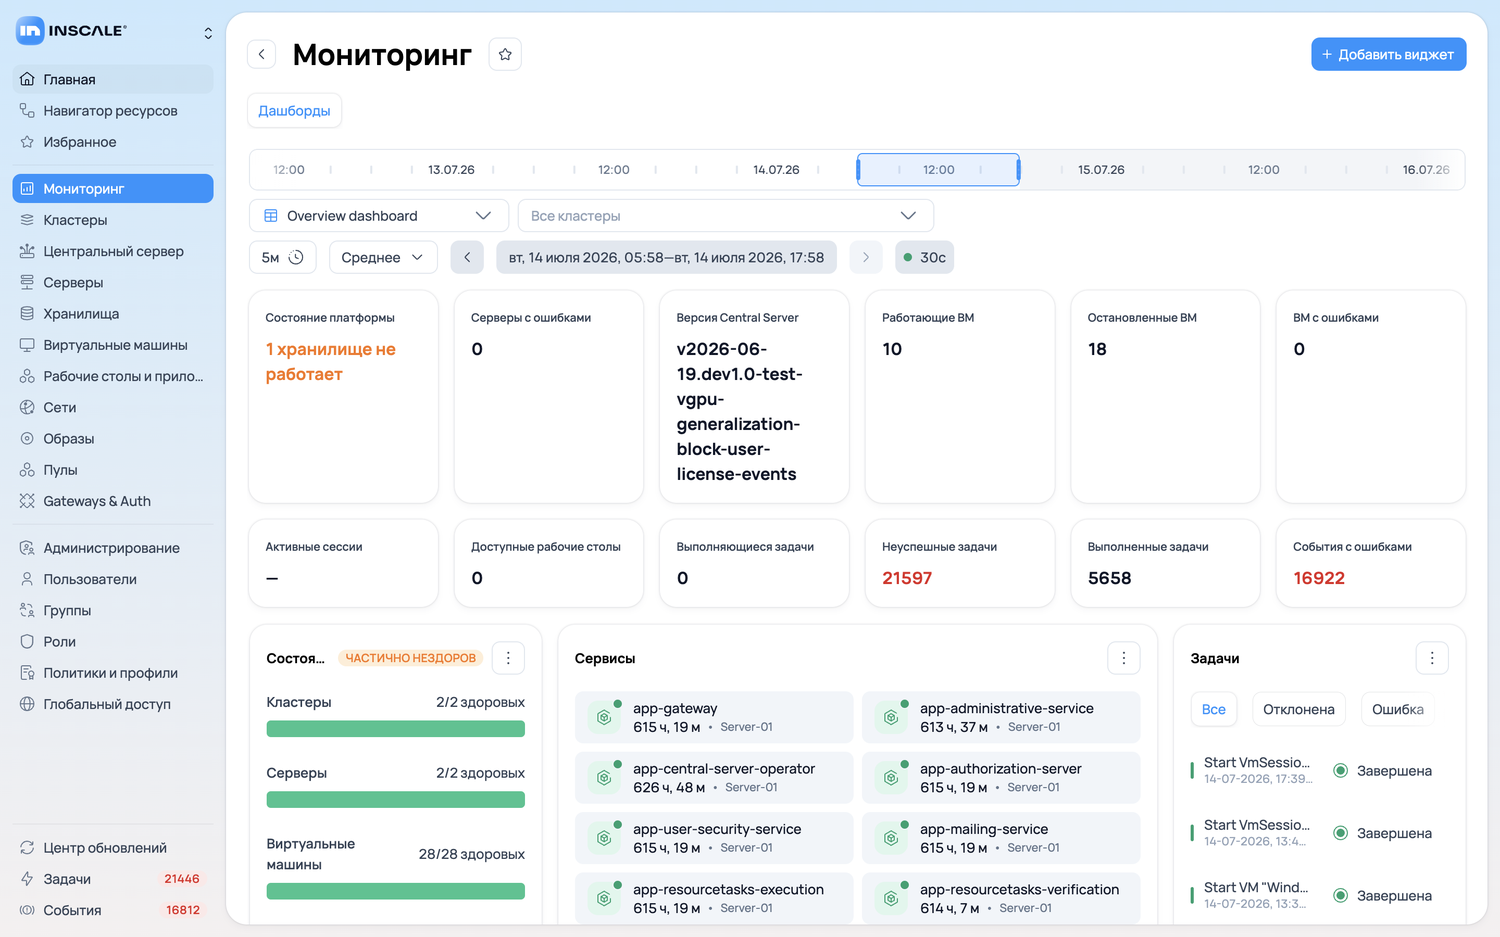Open Виртуальные машины in the sidebar

(x=113, y=345)
